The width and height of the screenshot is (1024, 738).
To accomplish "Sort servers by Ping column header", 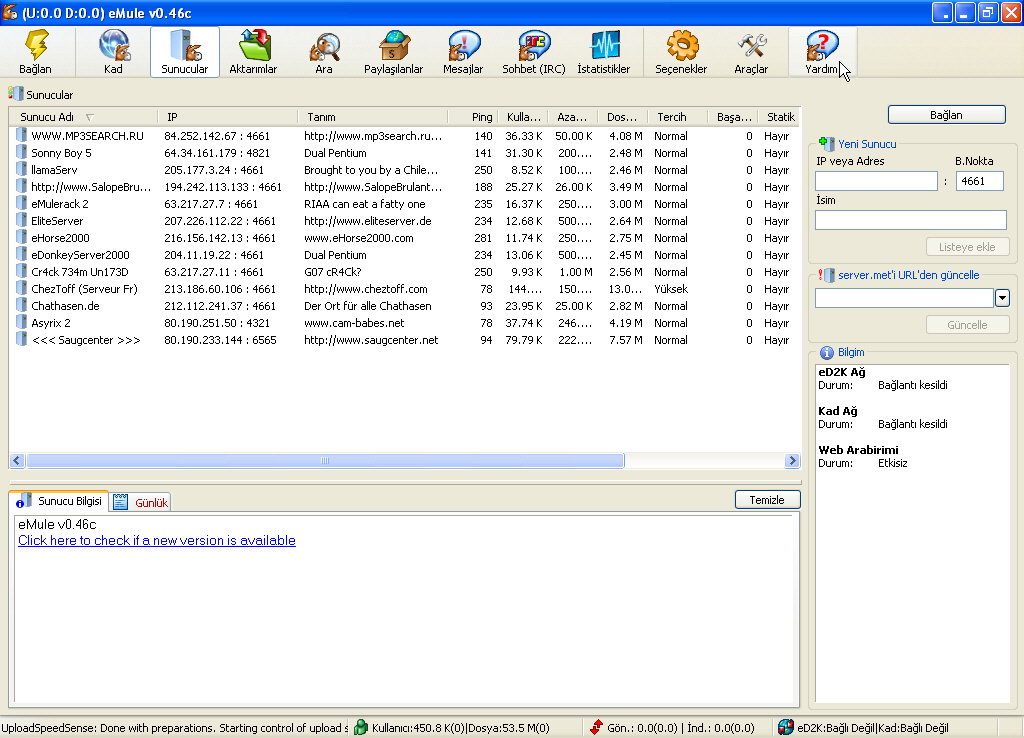I will [x=473, y=117].
